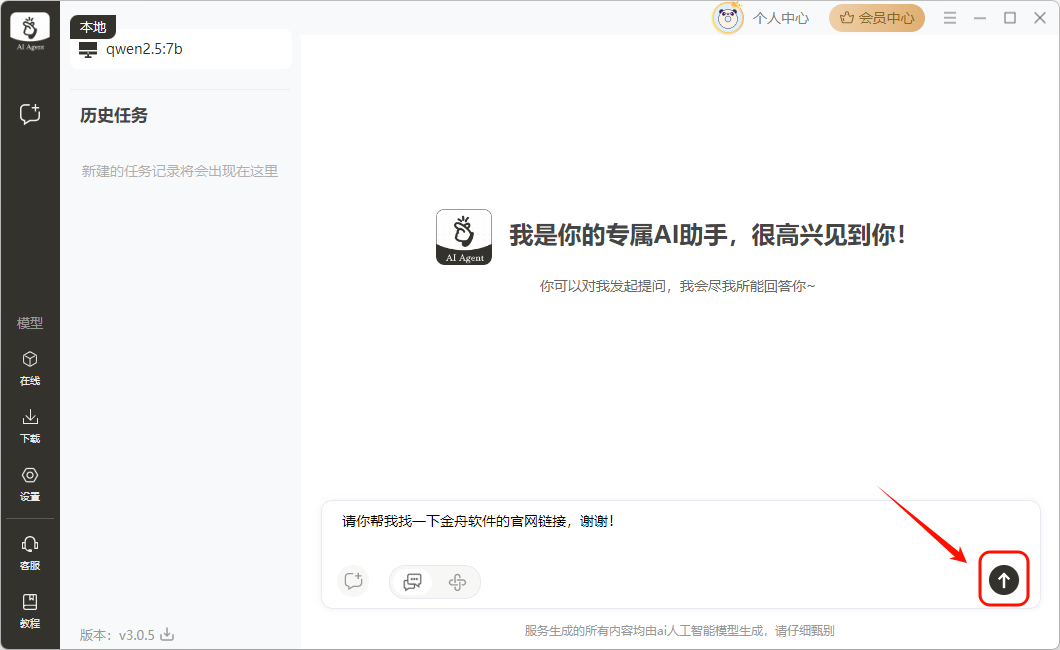Select the qwen2.5:7b local model

(143, 49)
